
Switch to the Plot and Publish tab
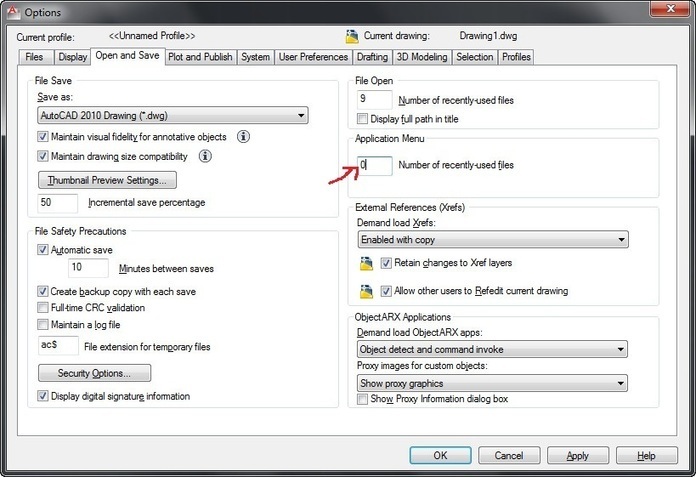200,57
